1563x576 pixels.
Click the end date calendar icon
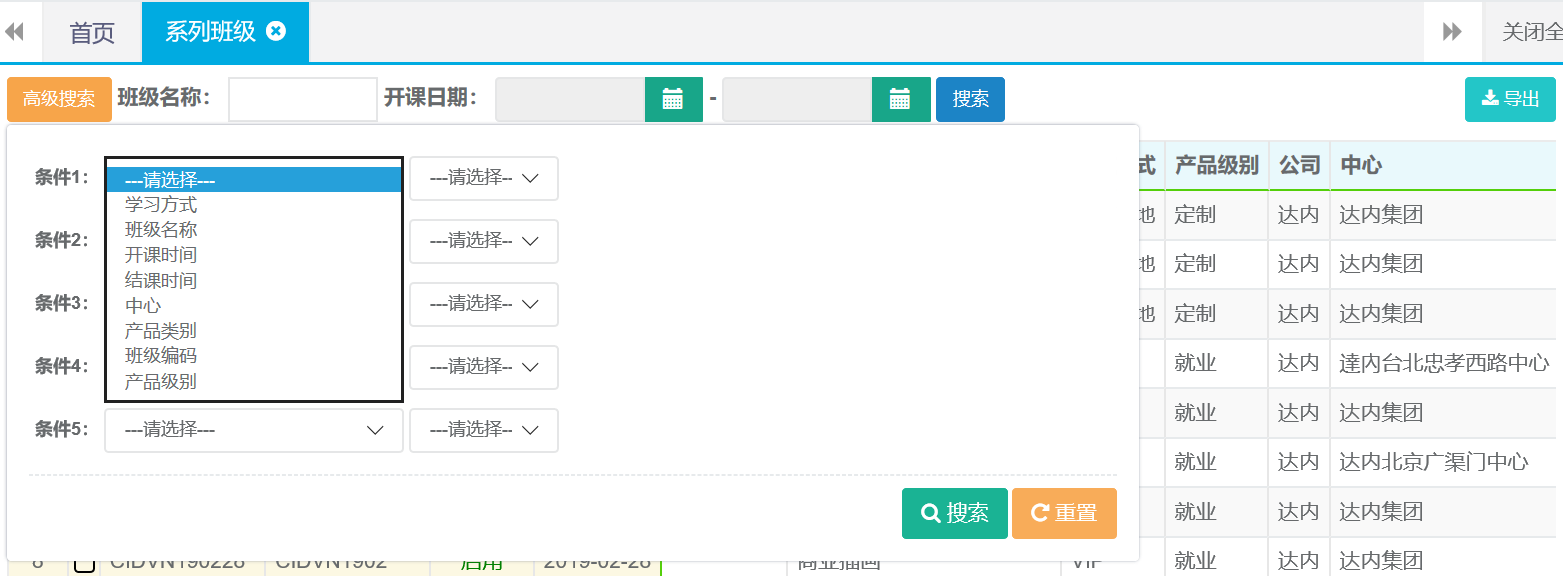(x=900, y=99)
